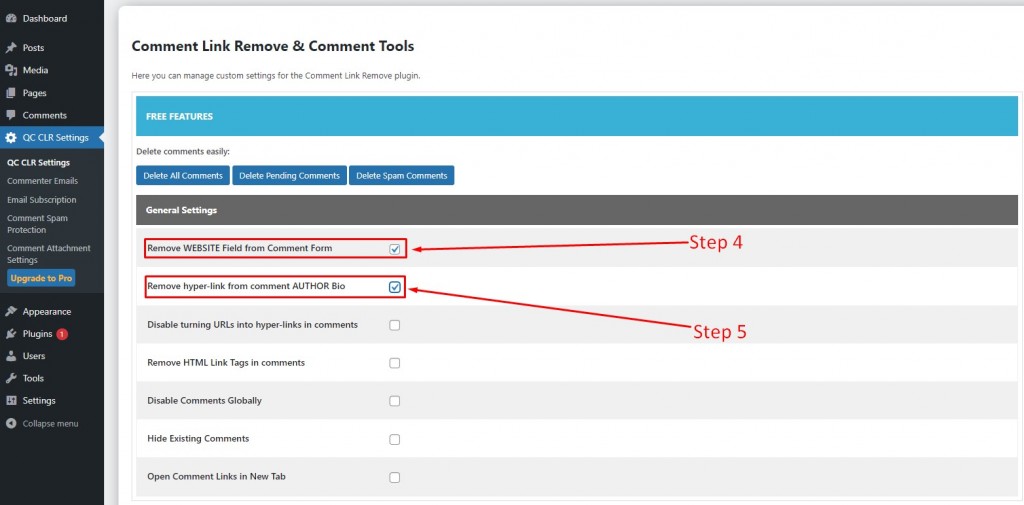Click the Appearance paintbrush icon
The height and width of the screenshot is (505, 1024).
pyautogui.click(x=11, y=312)
